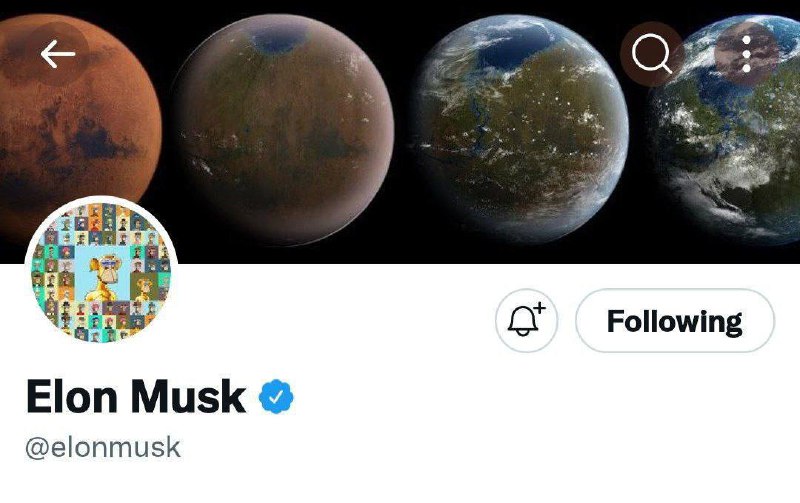Open the banner at the green ocean planet
The height and width of the screenshot is (503, 800).
518,129
